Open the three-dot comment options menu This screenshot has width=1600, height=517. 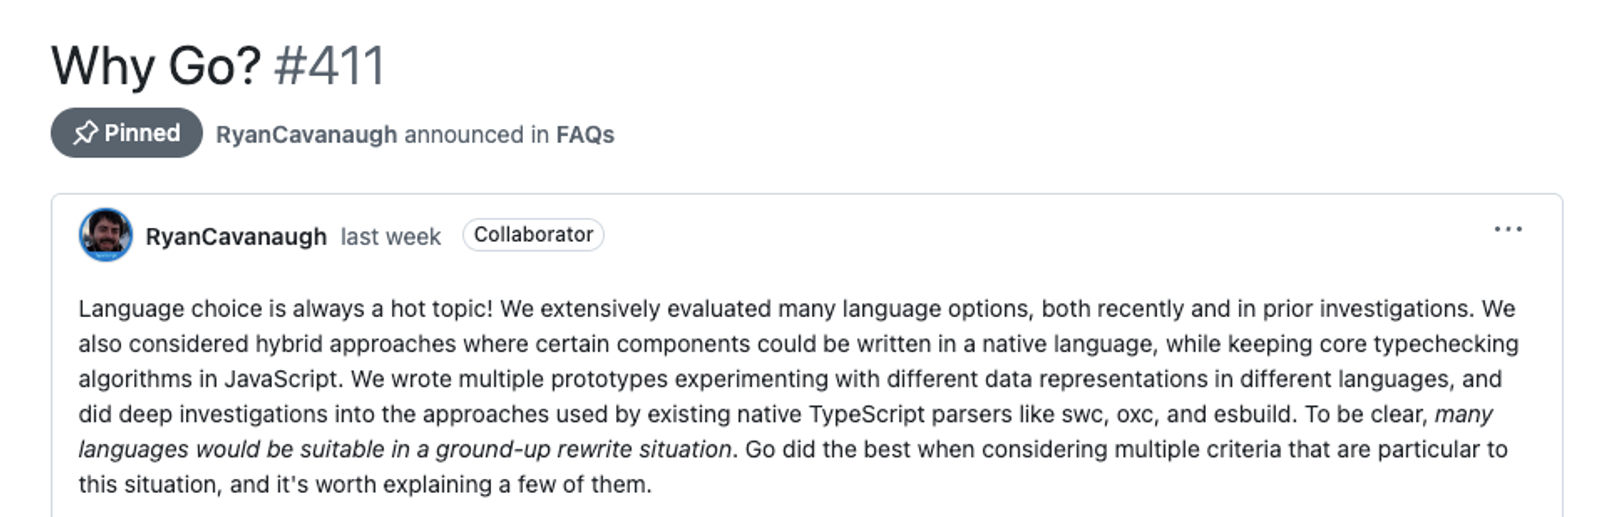tap(1507, 230)
